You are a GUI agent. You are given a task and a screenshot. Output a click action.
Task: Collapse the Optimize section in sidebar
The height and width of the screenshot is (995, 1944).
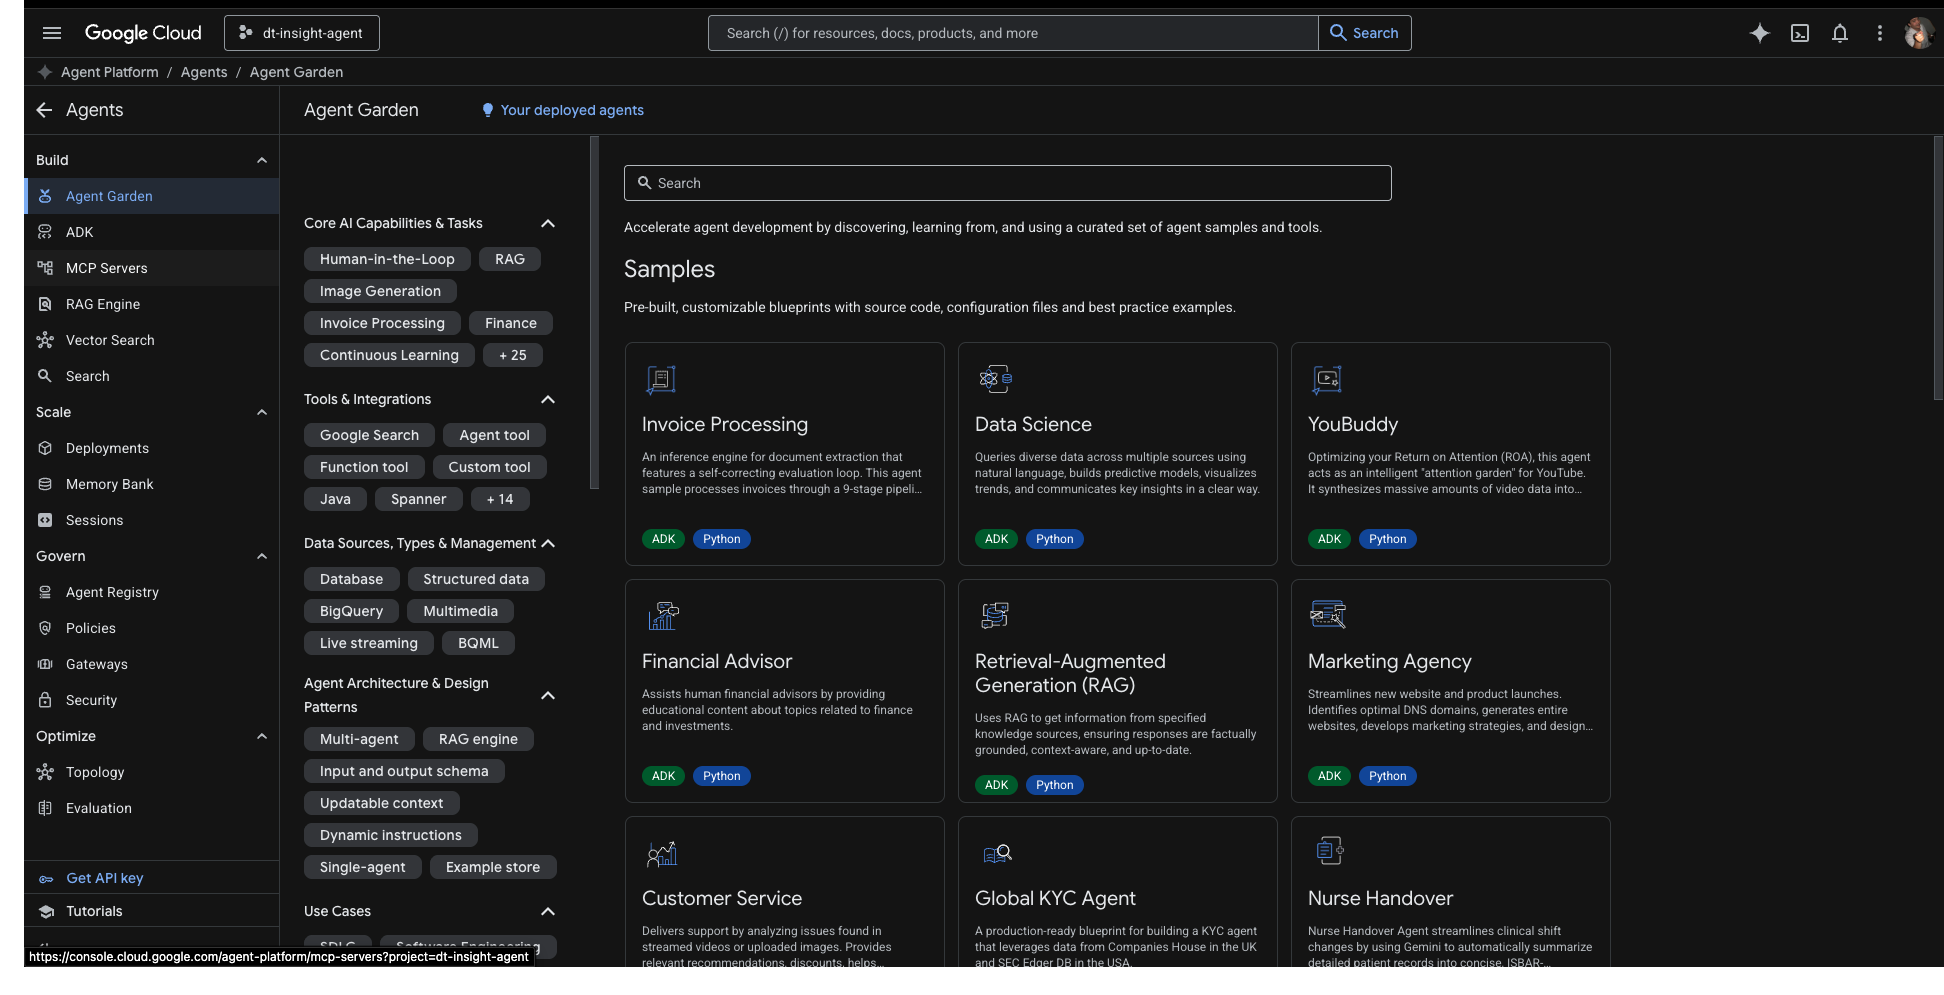262,736
